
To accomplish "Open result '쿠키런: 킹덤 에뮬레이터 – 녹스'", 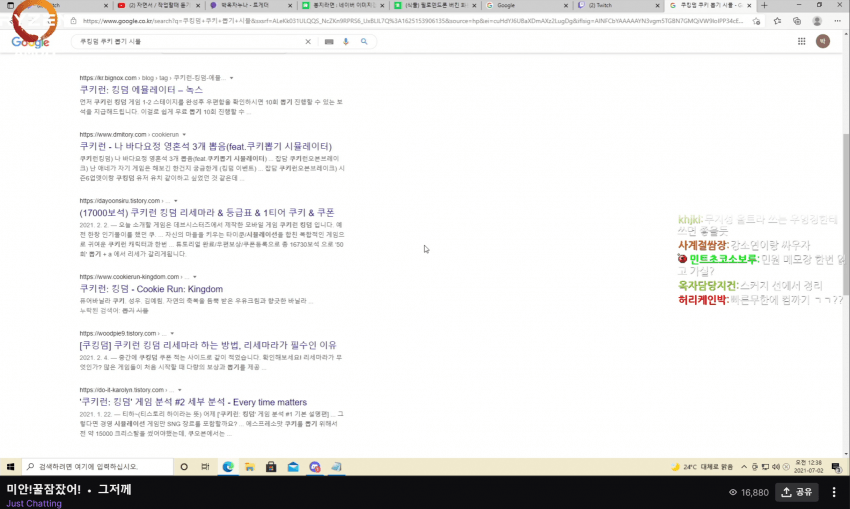I will point(141,90).
